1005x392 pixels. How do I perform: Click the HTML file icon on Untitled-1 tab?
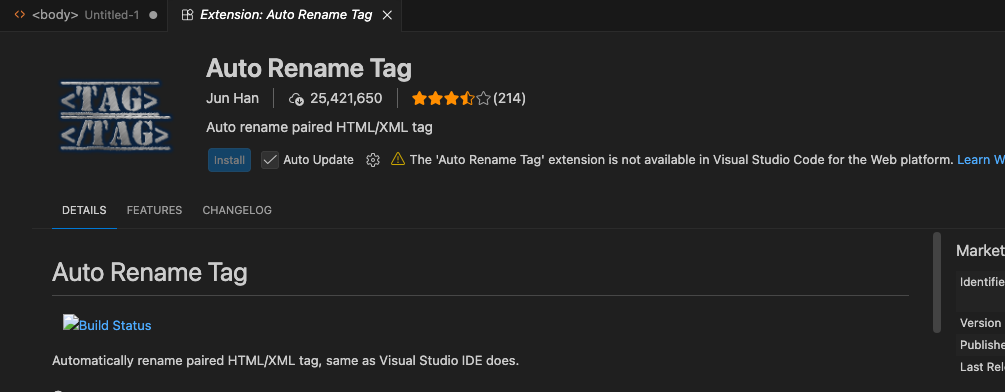[20, 15]
